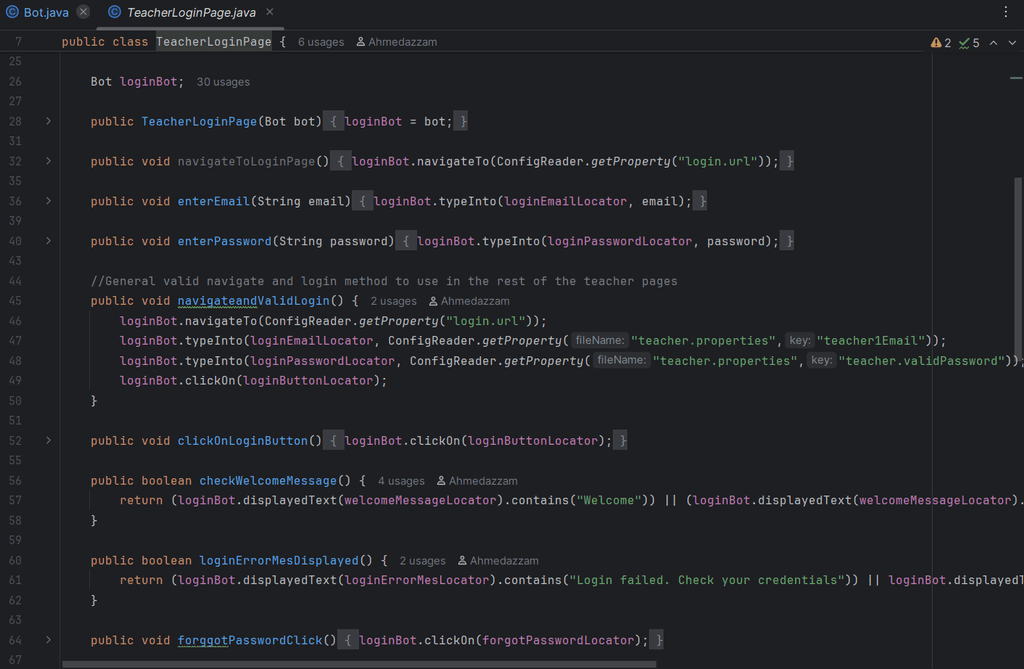Unfold the enterPassword method body
Viewport: 1024px width, 669px height.
tap(48, 241)
